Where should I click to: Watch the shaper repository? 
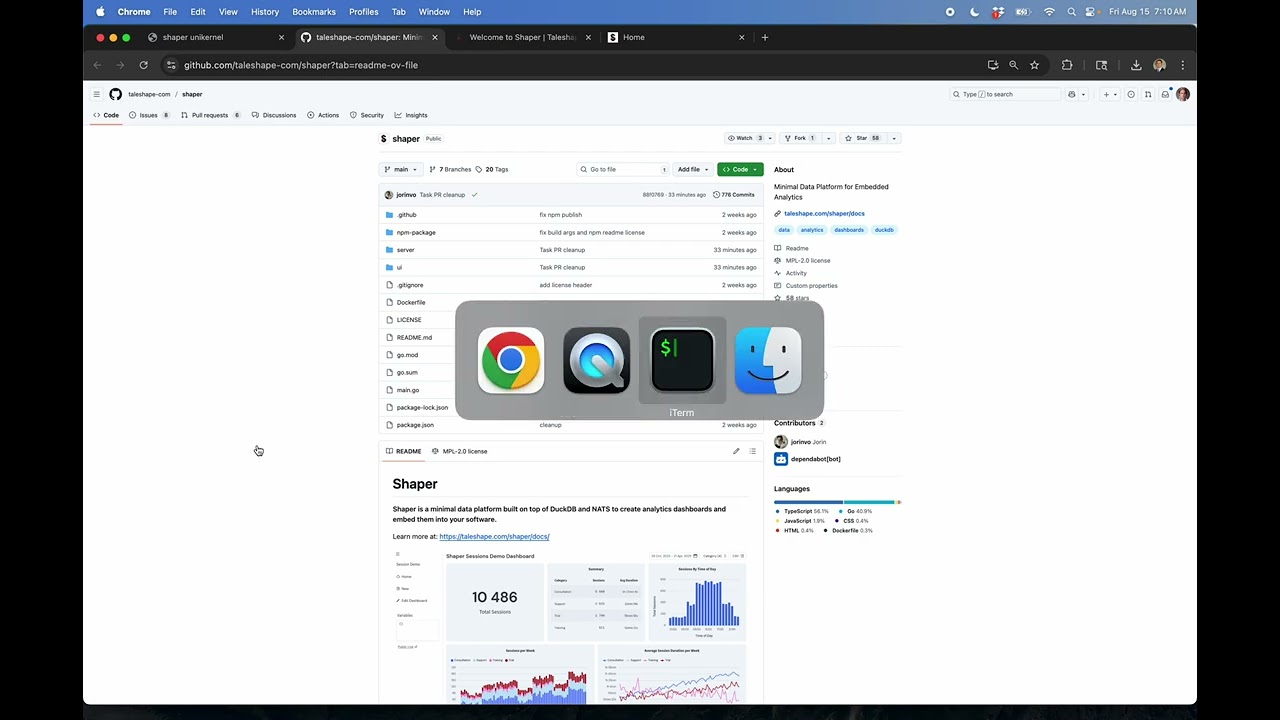point(745,138)
